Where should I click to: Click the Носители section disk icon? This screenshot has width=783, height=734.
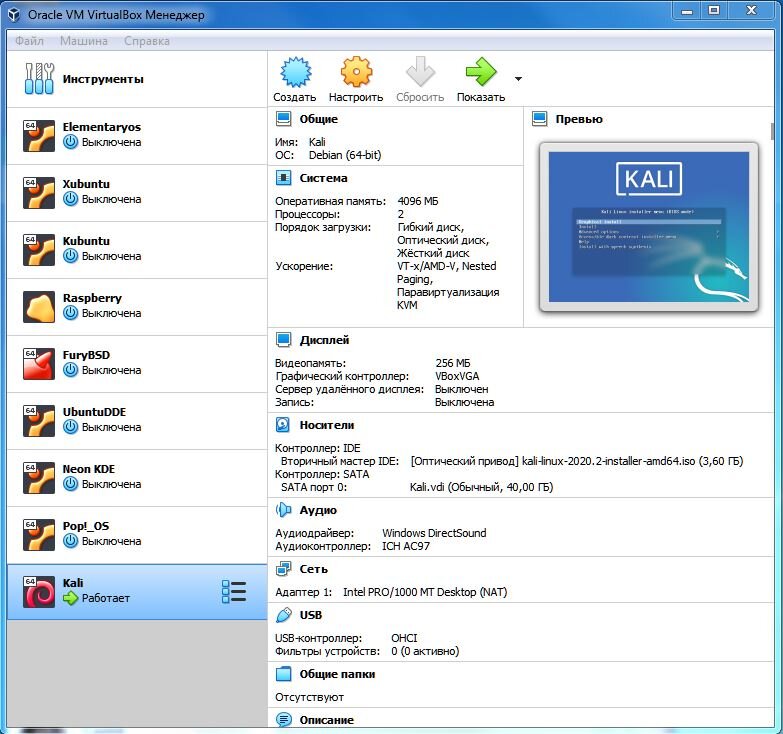click(x=283, y=425)
